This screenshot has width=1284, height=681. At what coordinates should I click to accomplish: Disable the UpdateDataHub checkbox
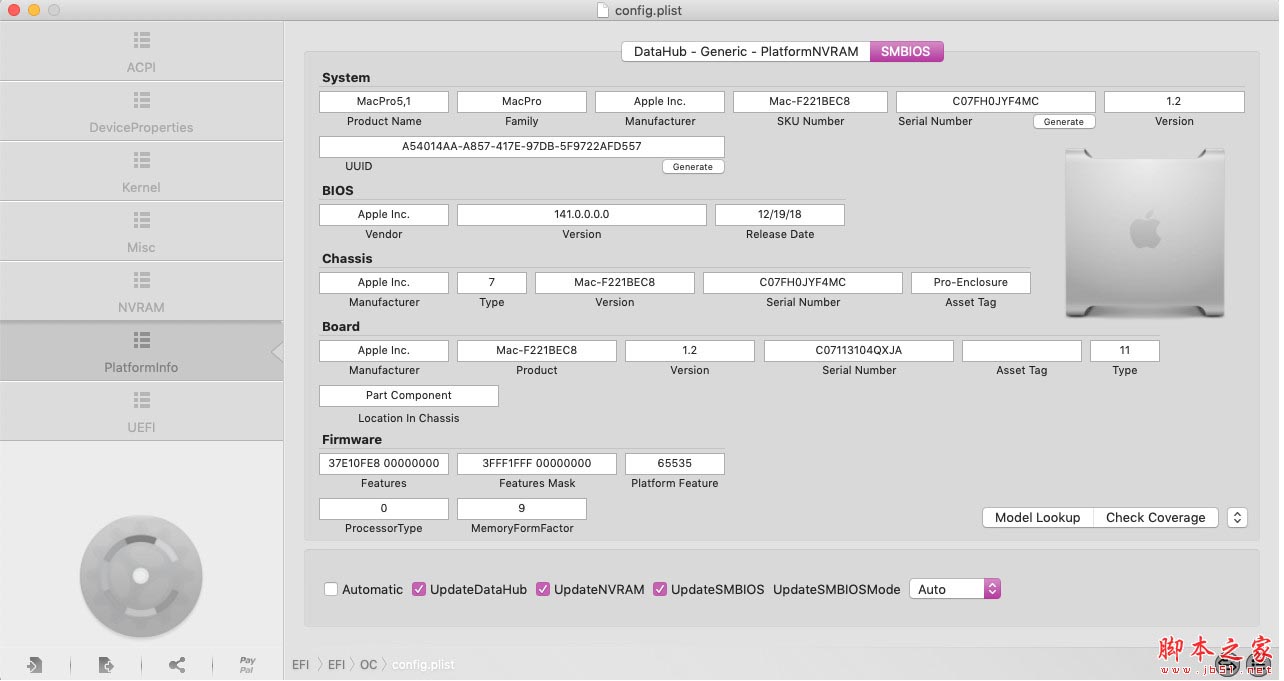419,589
